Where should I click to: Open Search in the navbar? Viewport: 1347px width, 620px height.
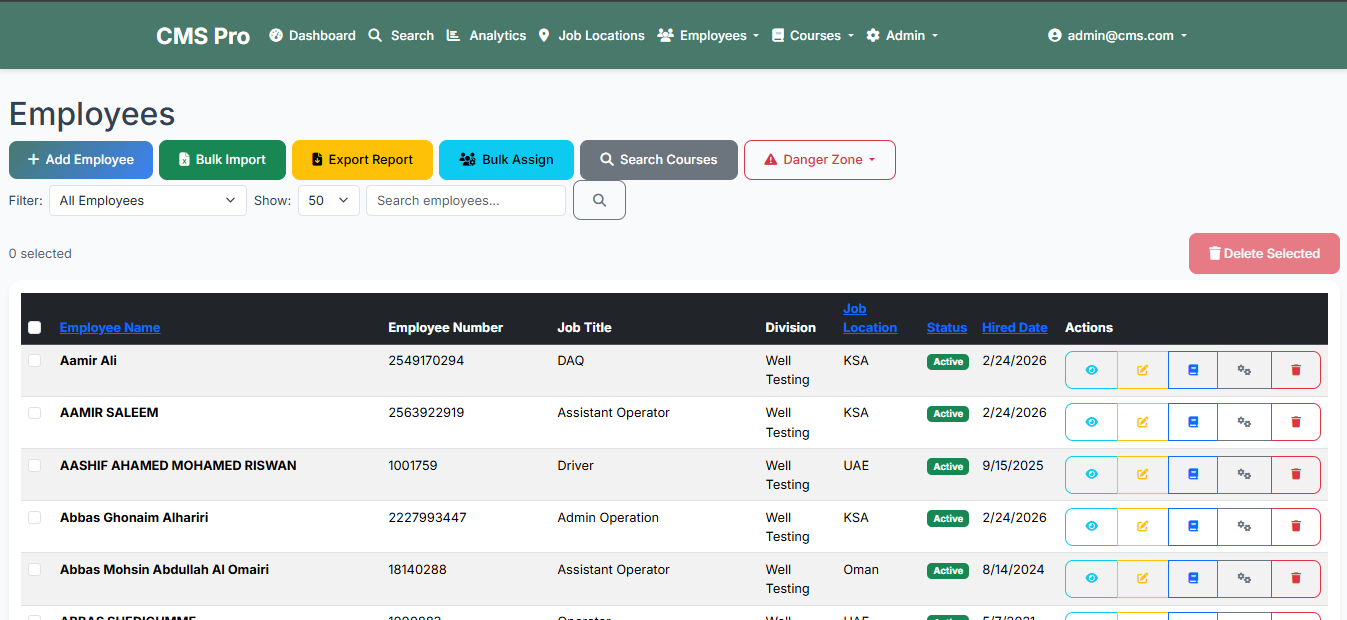click(401, 35)
